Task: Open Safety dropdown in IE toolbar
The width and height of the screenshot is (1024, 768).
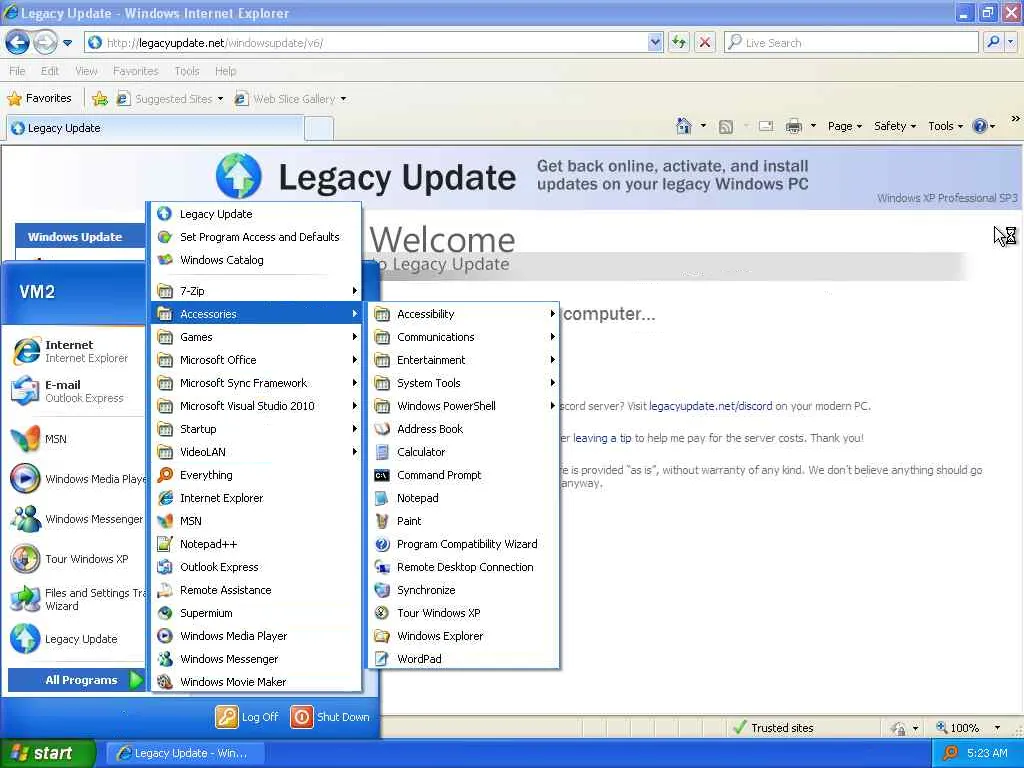Action: tap(895, 126)
